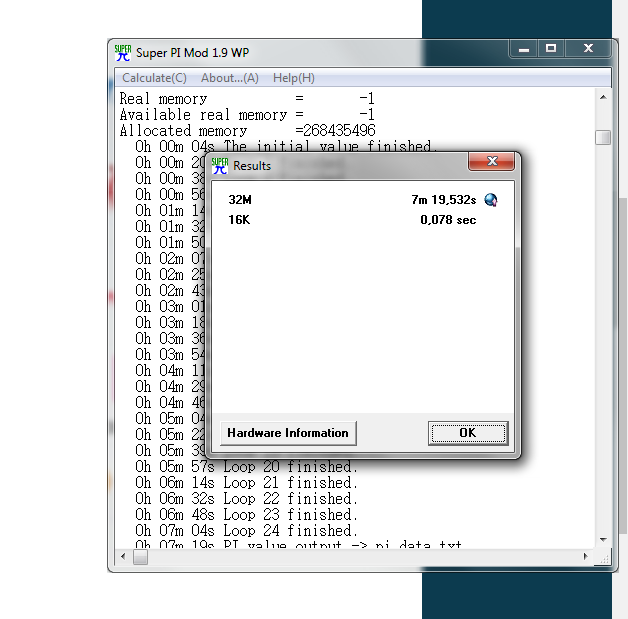The height and width of the screenshot is (619, 628).
Task: Click the 'Loop 21 finished.' log line
Action: pyautogui.click(x=246, y=482)
